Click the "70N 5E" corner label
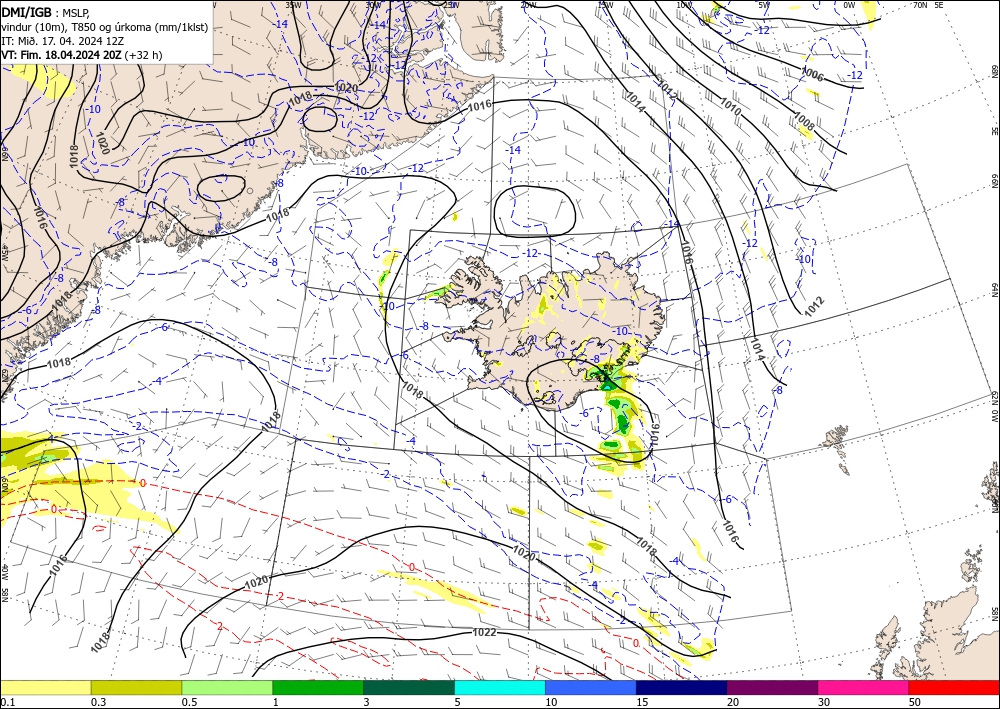Image resolution: width=1000 pixels, height=709 pixels. [928, 5]
